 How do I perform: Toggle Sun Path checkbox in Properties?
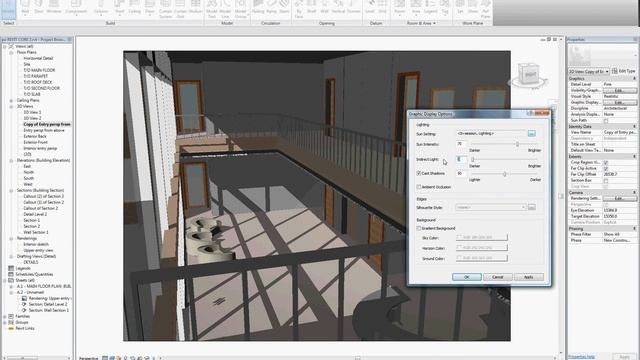point(606,121)
